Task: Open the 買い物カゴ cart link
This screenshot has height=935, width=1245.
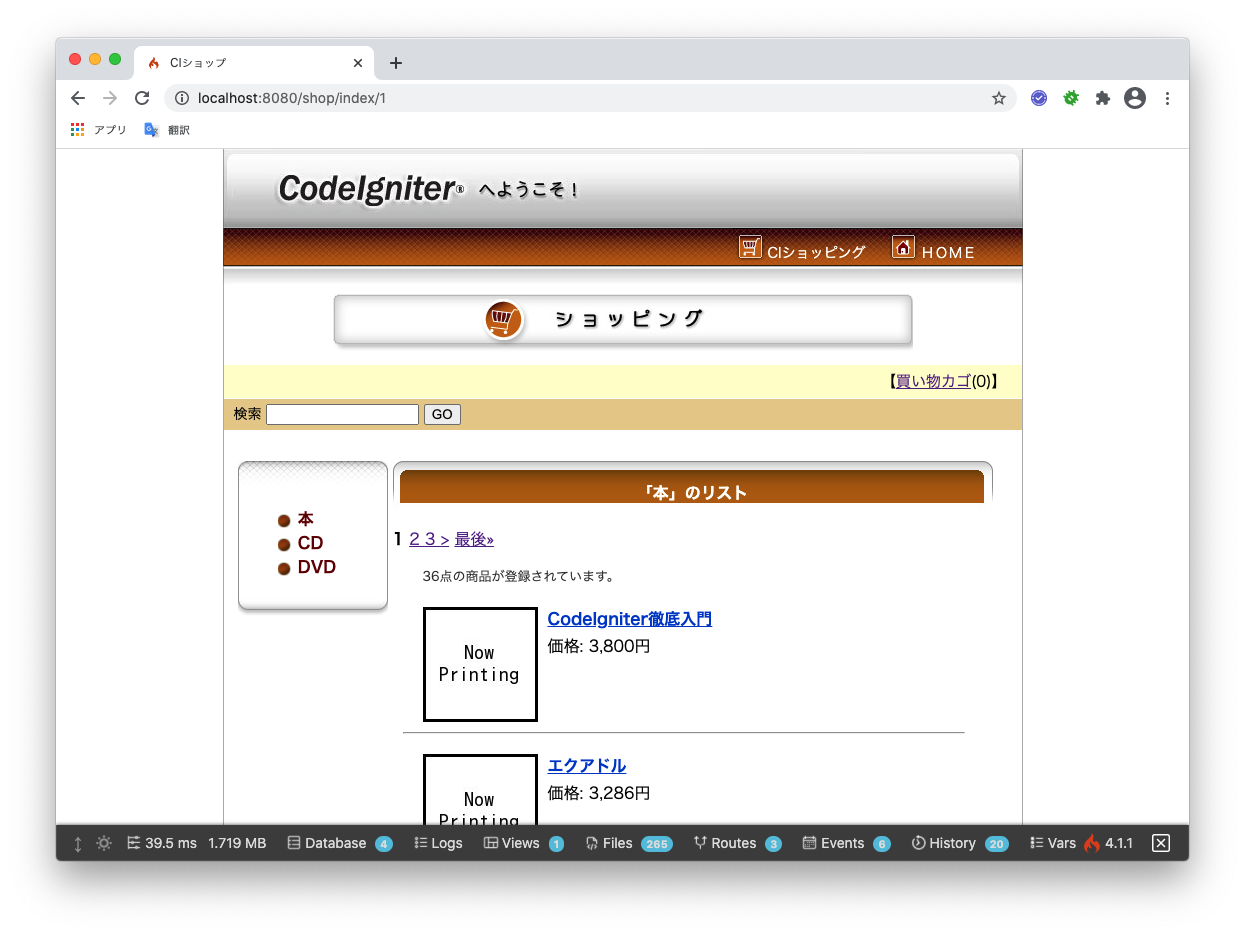Action: click(933, 381)
